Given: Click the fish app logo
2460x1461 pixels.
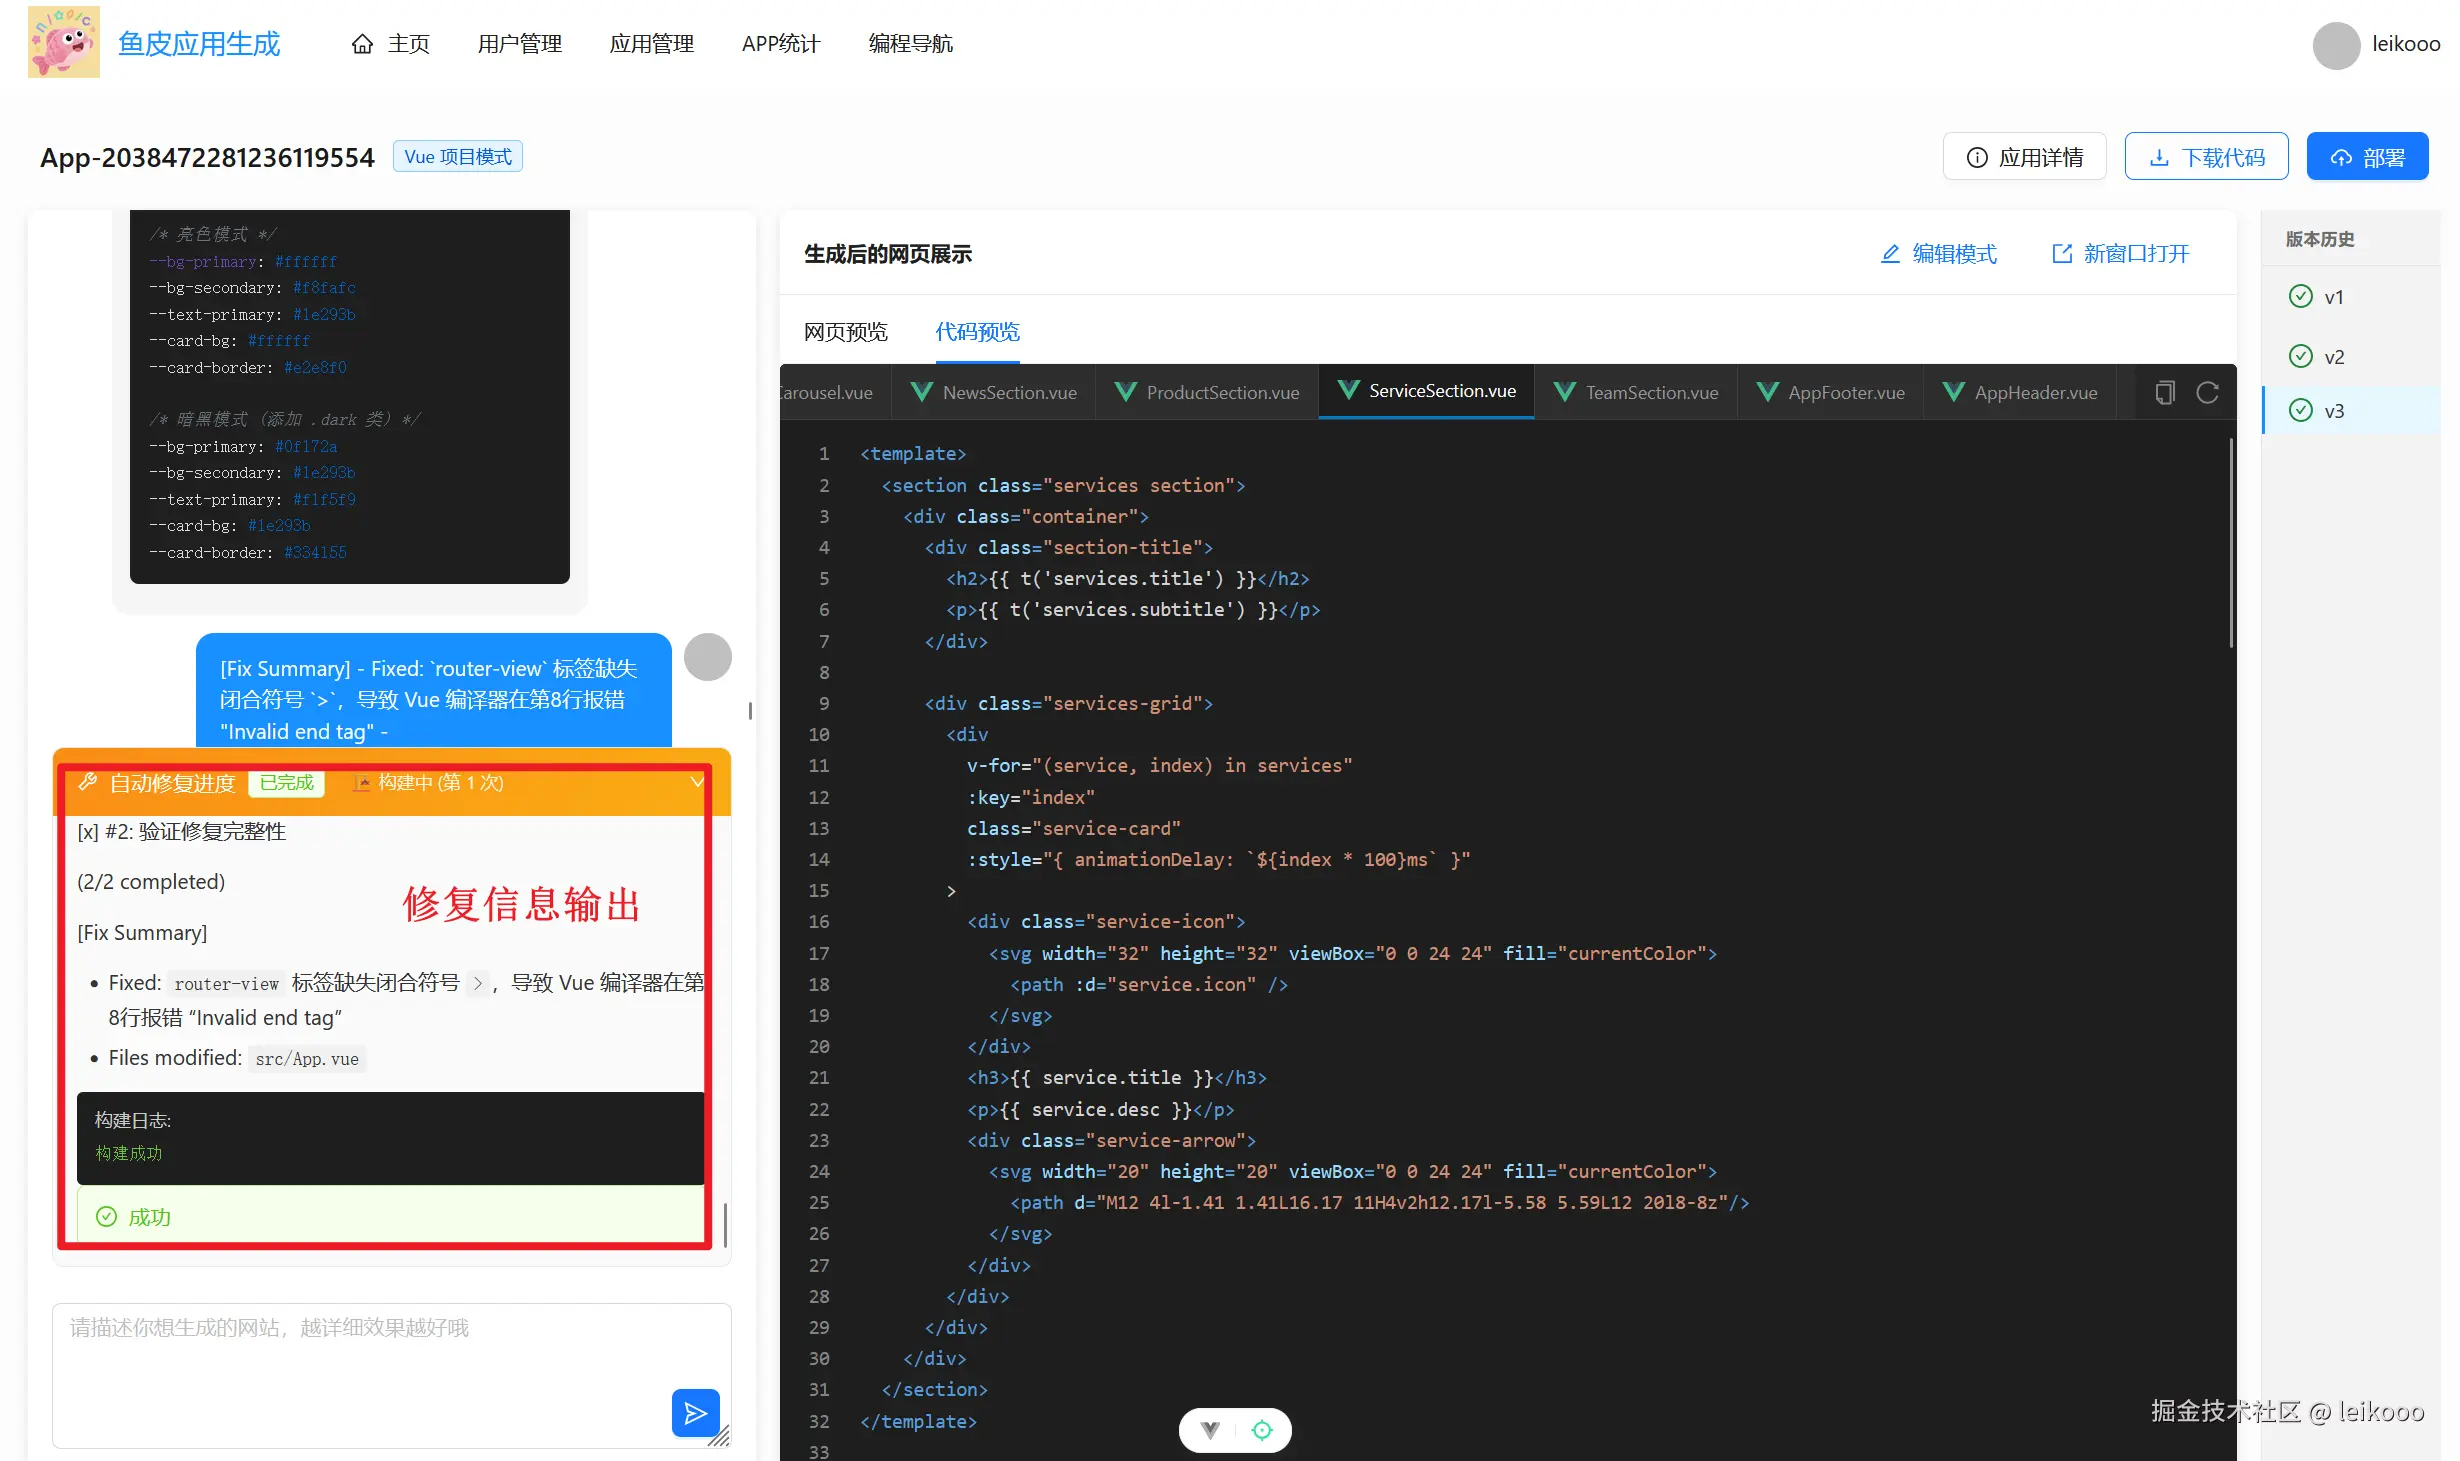Looking at the screenshot, I should [x=64, y=43].
